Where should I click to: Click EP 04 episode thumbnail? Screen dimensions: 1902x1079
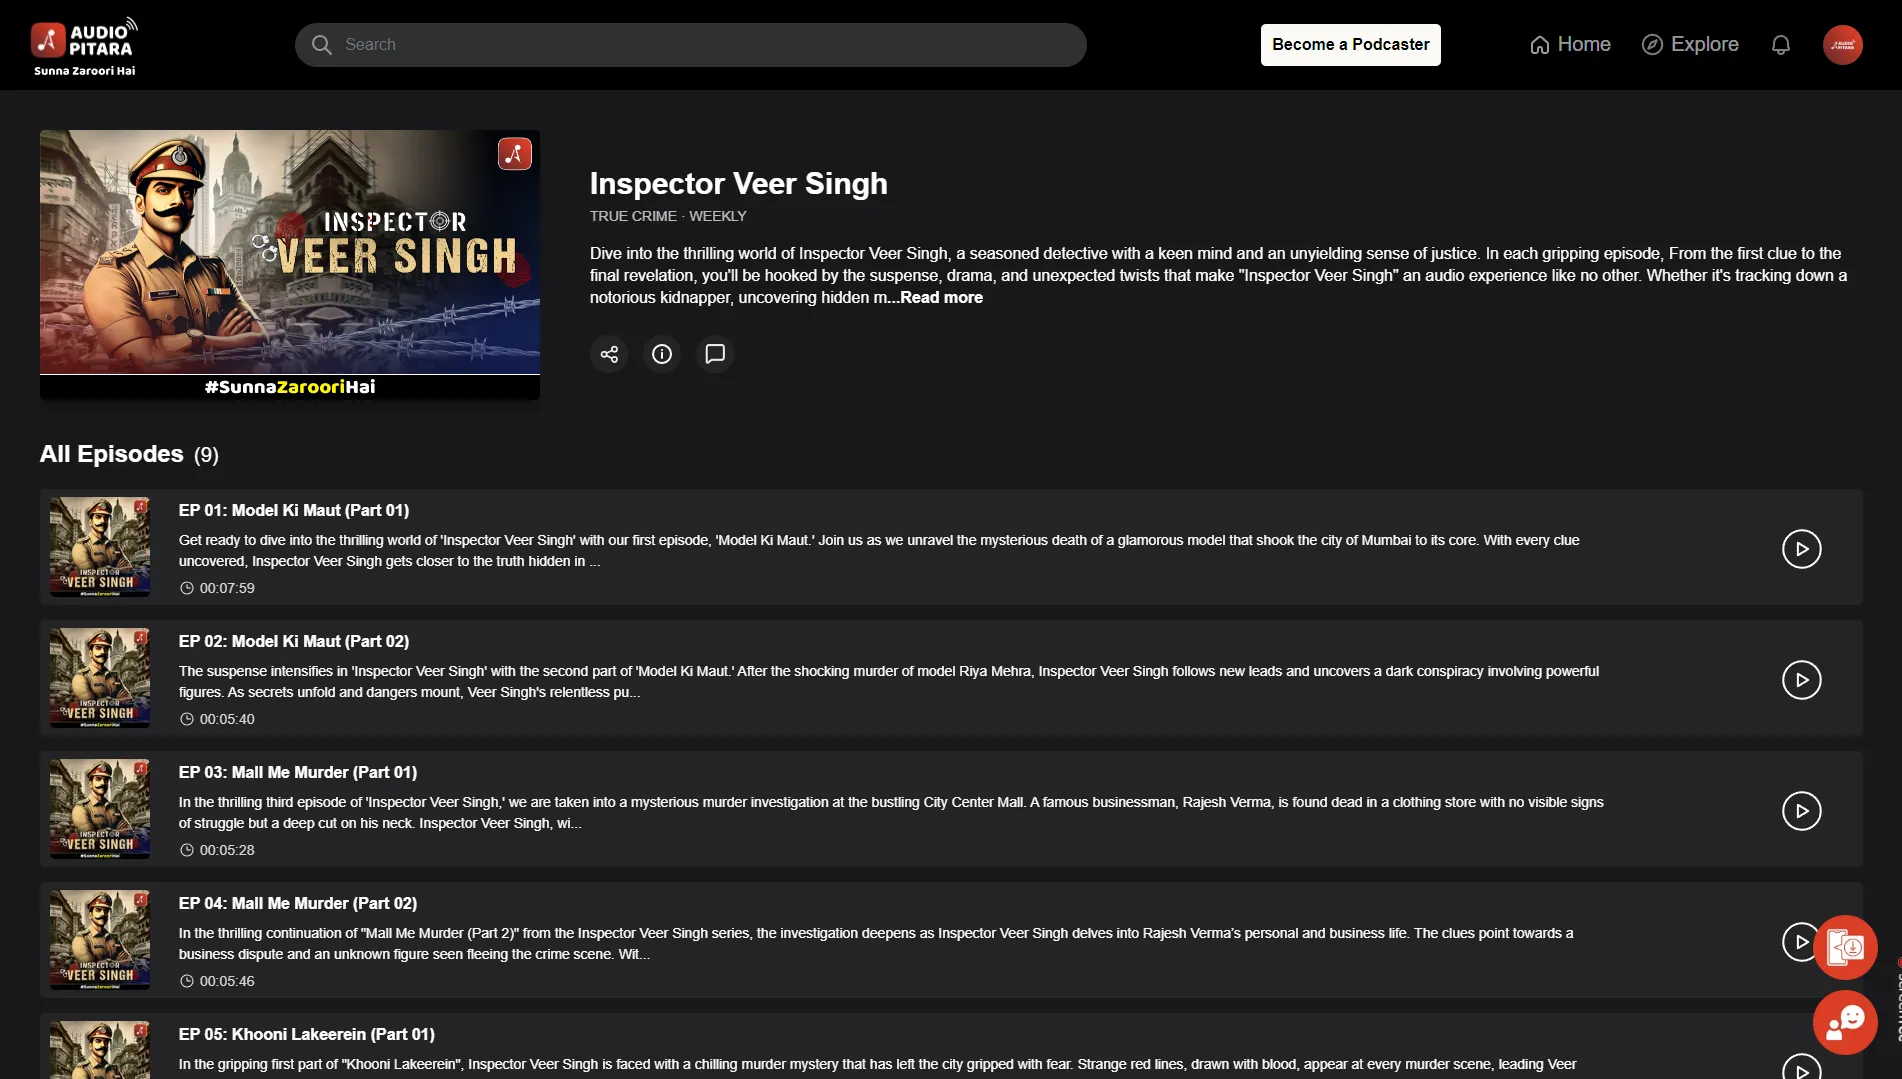[x=100, y=940]
